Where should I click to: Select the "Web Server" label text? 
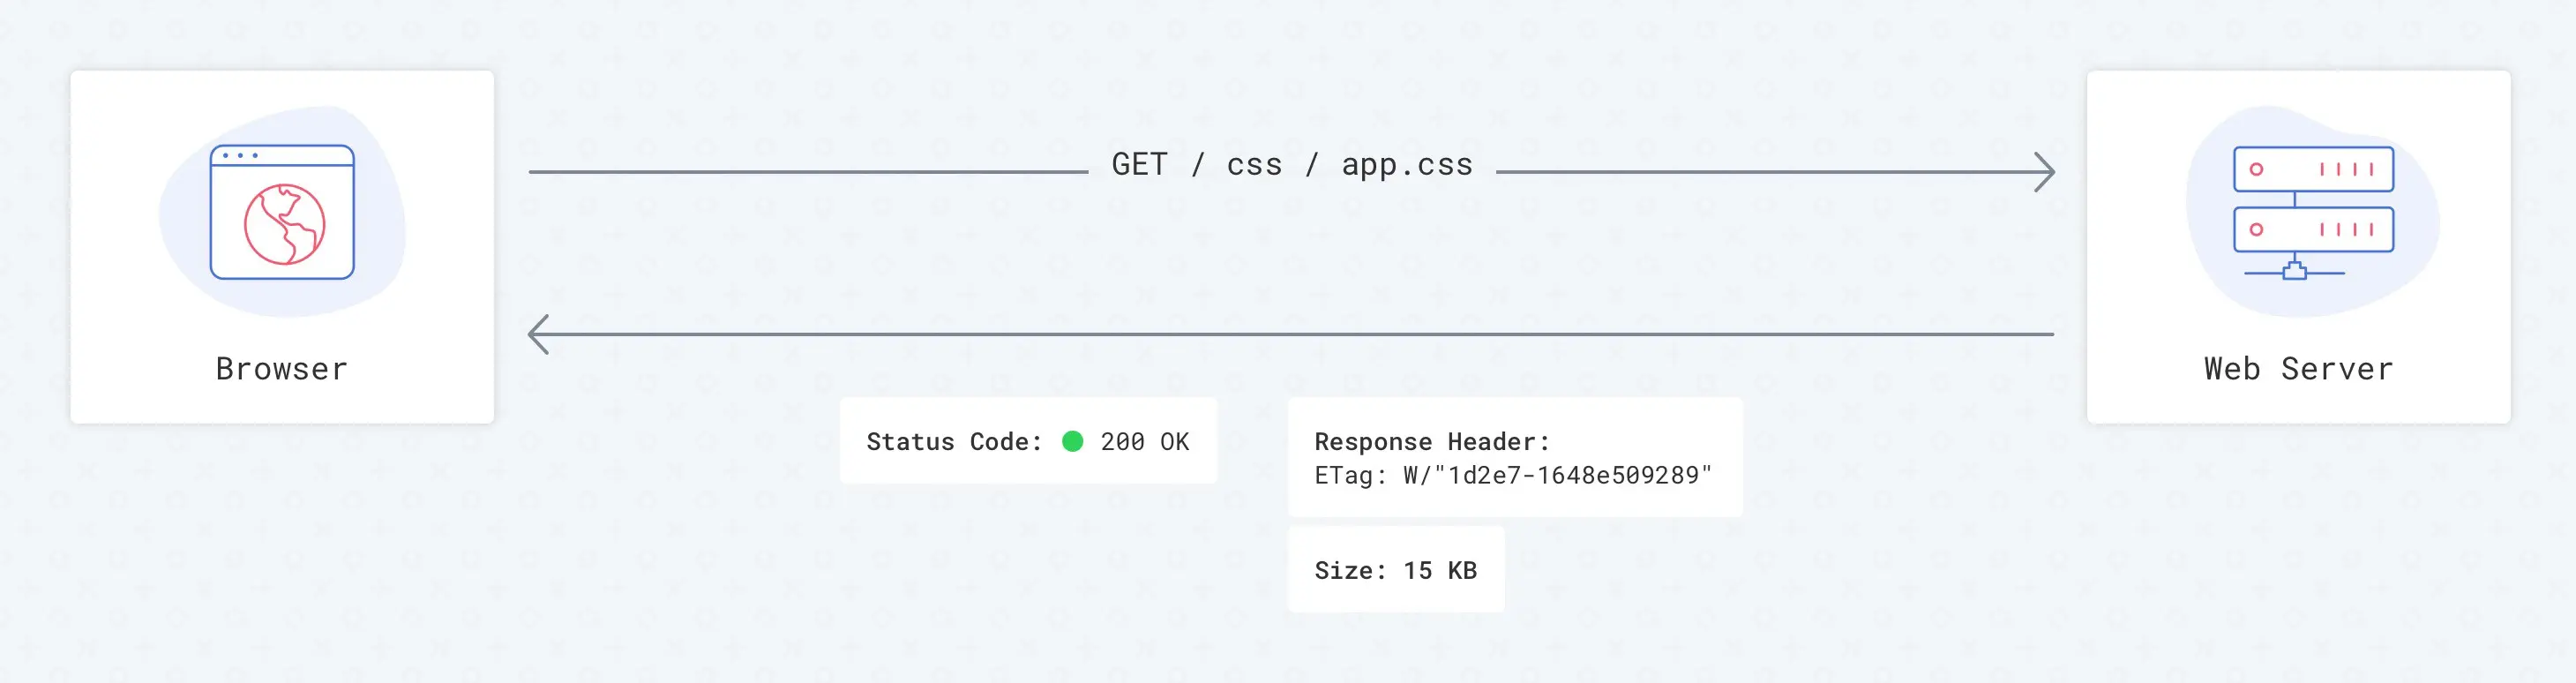2298,369
